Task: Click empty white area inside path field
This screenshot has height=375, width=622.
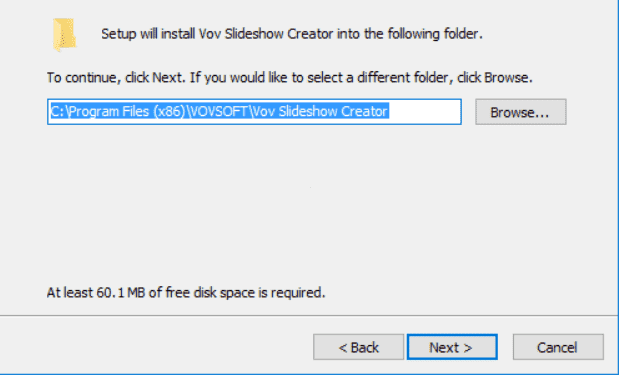Action: pos(424,112)
